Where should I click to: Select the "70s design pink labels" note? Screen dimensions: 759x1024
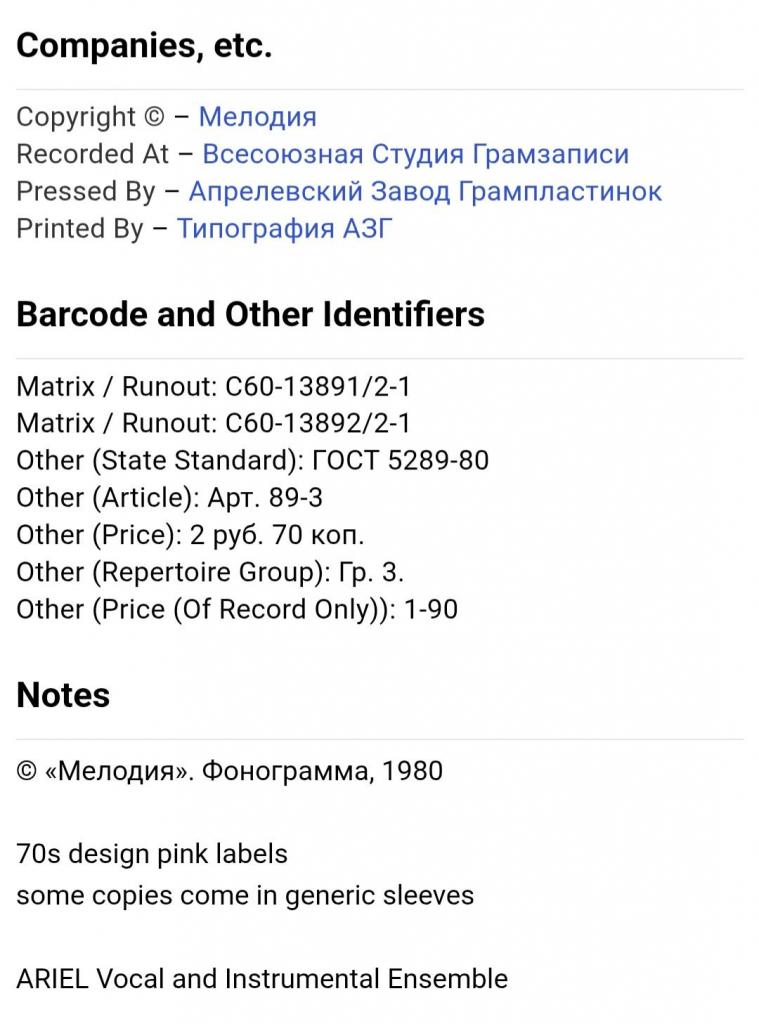click(x=152, y=854)
